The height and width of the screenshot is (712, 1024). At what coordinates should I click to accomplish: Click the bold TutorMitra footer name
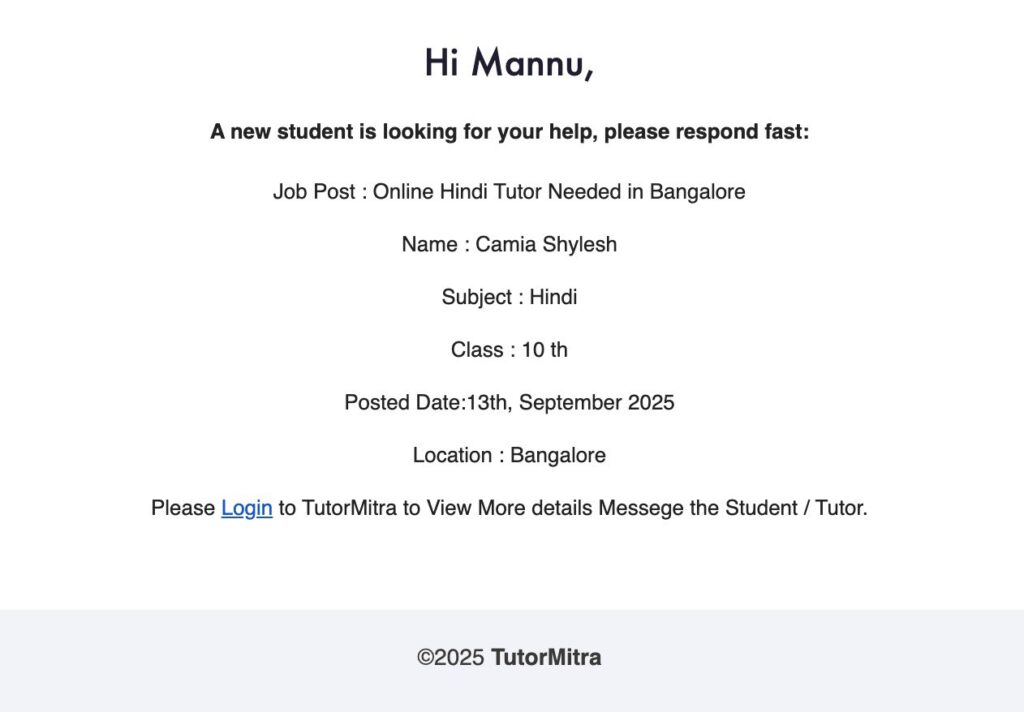(546, 657)
